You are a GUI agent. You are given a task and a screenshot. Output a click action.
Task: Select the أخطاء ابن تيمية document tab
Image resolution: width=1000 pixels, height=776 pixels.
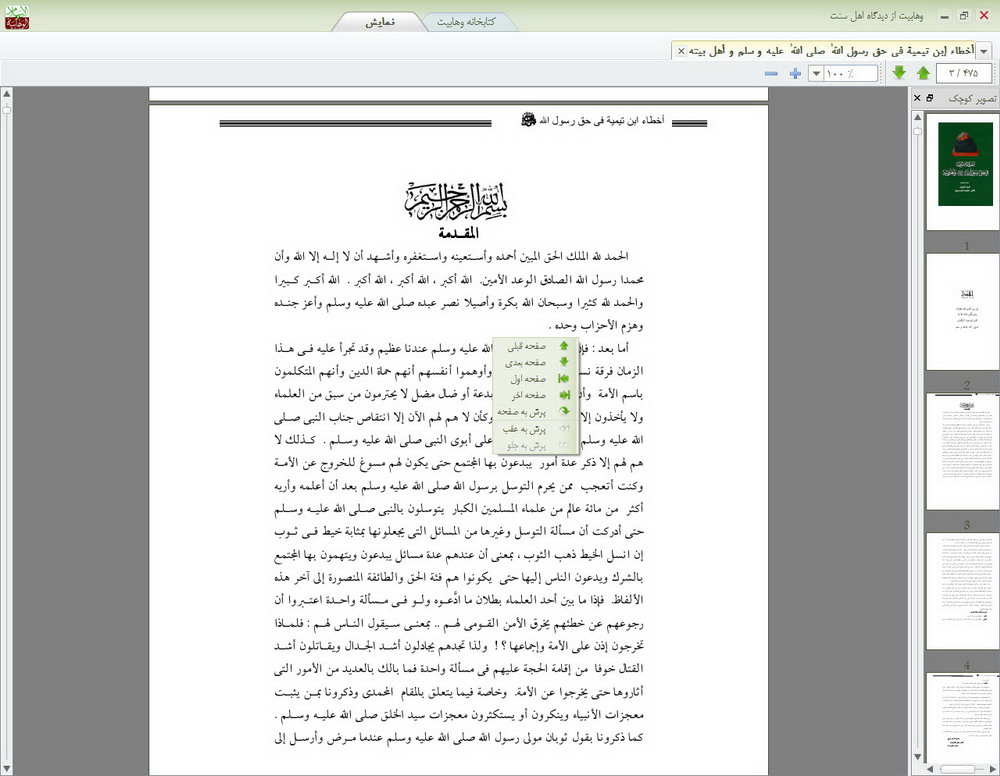(x=831, y=50)
